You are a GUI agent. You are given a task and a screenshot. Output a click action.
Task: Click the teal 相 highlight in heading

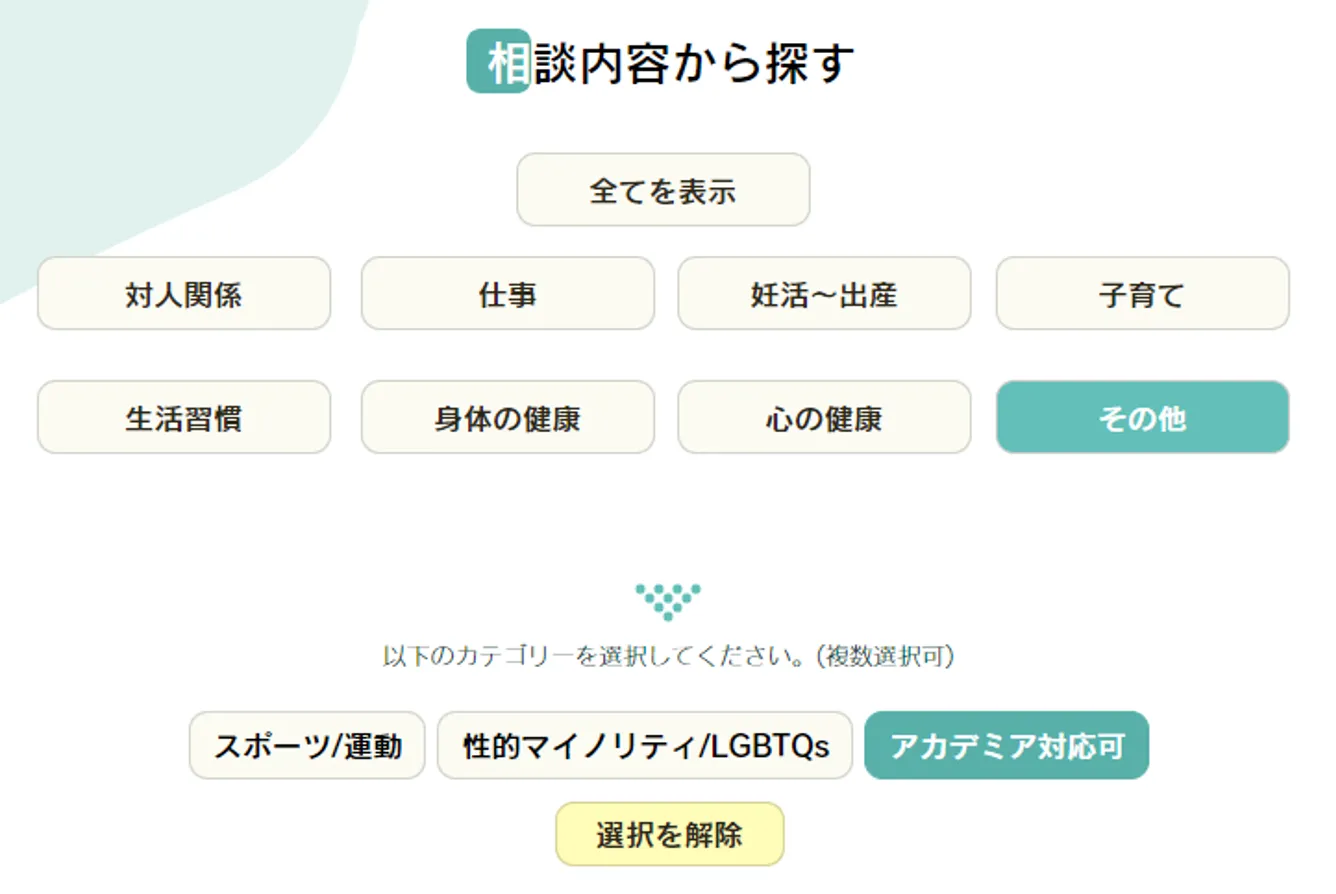point(498,62)
